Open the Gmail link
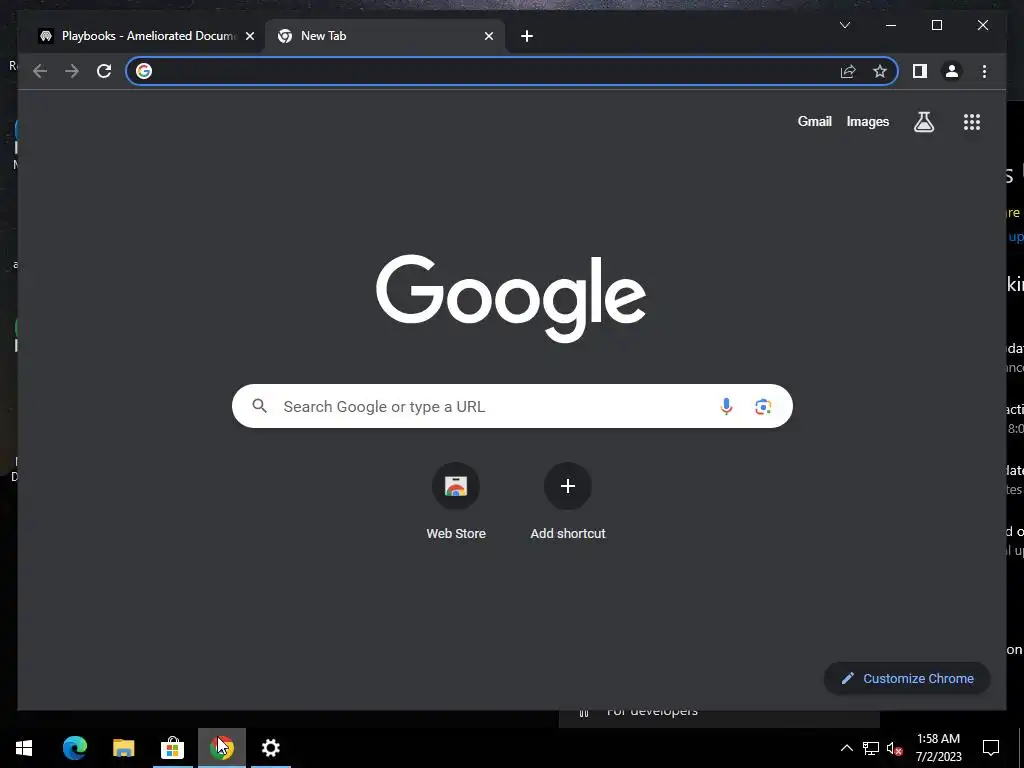The image size is (1024, 768). pyautogui.click(x=814, y=121)
